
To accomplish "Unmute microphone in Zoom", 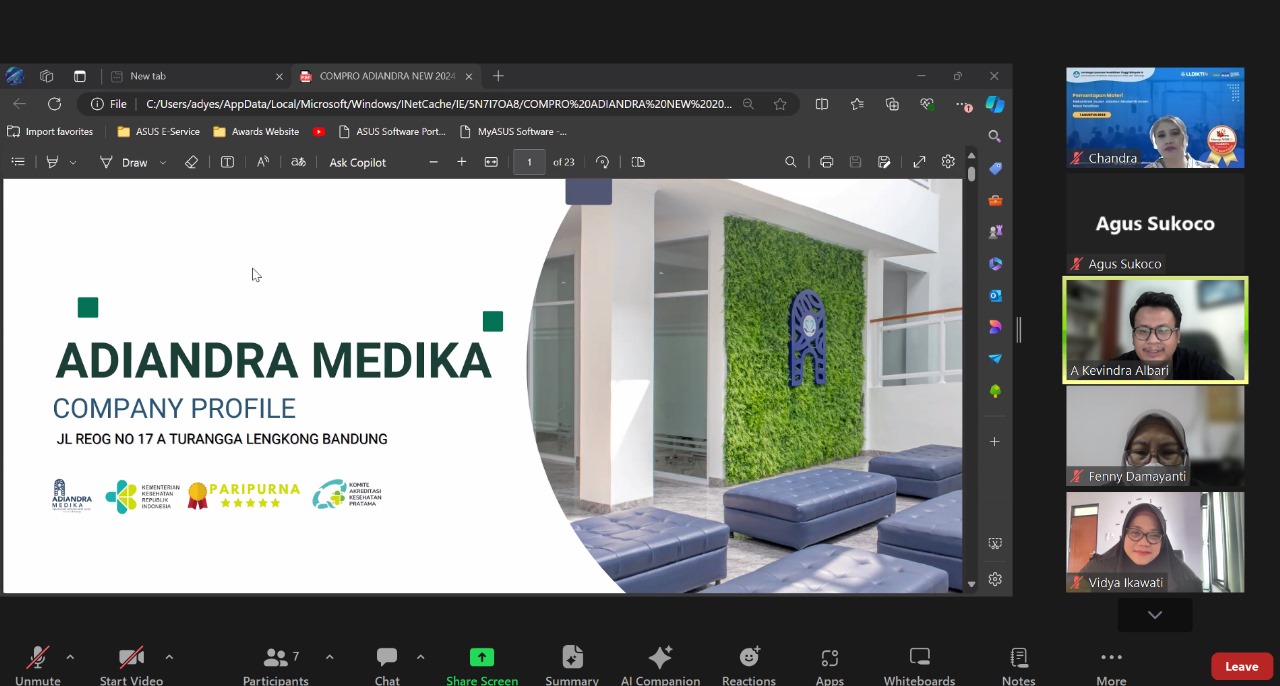I will pyautogui.click(x=38, y=665).
